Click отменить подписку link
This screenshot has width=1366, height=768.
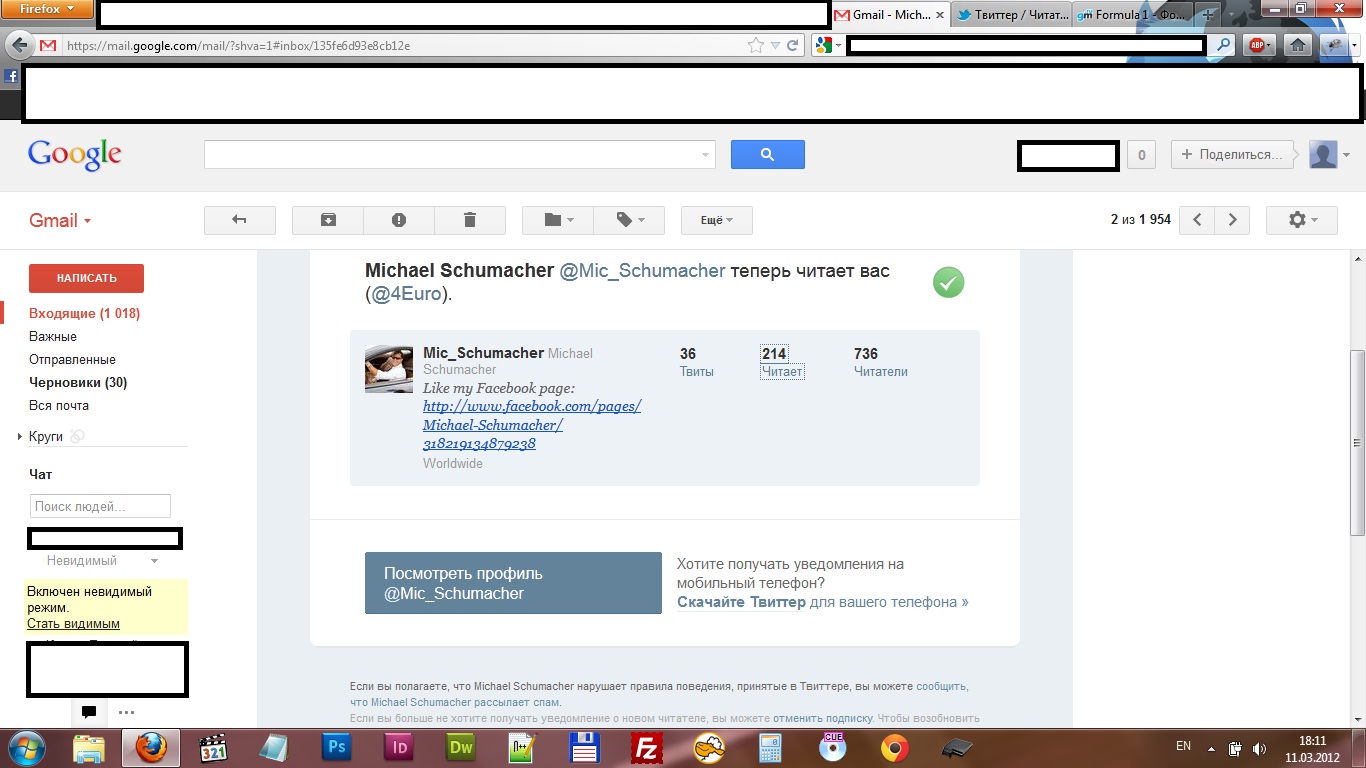(x=822, y=718)
